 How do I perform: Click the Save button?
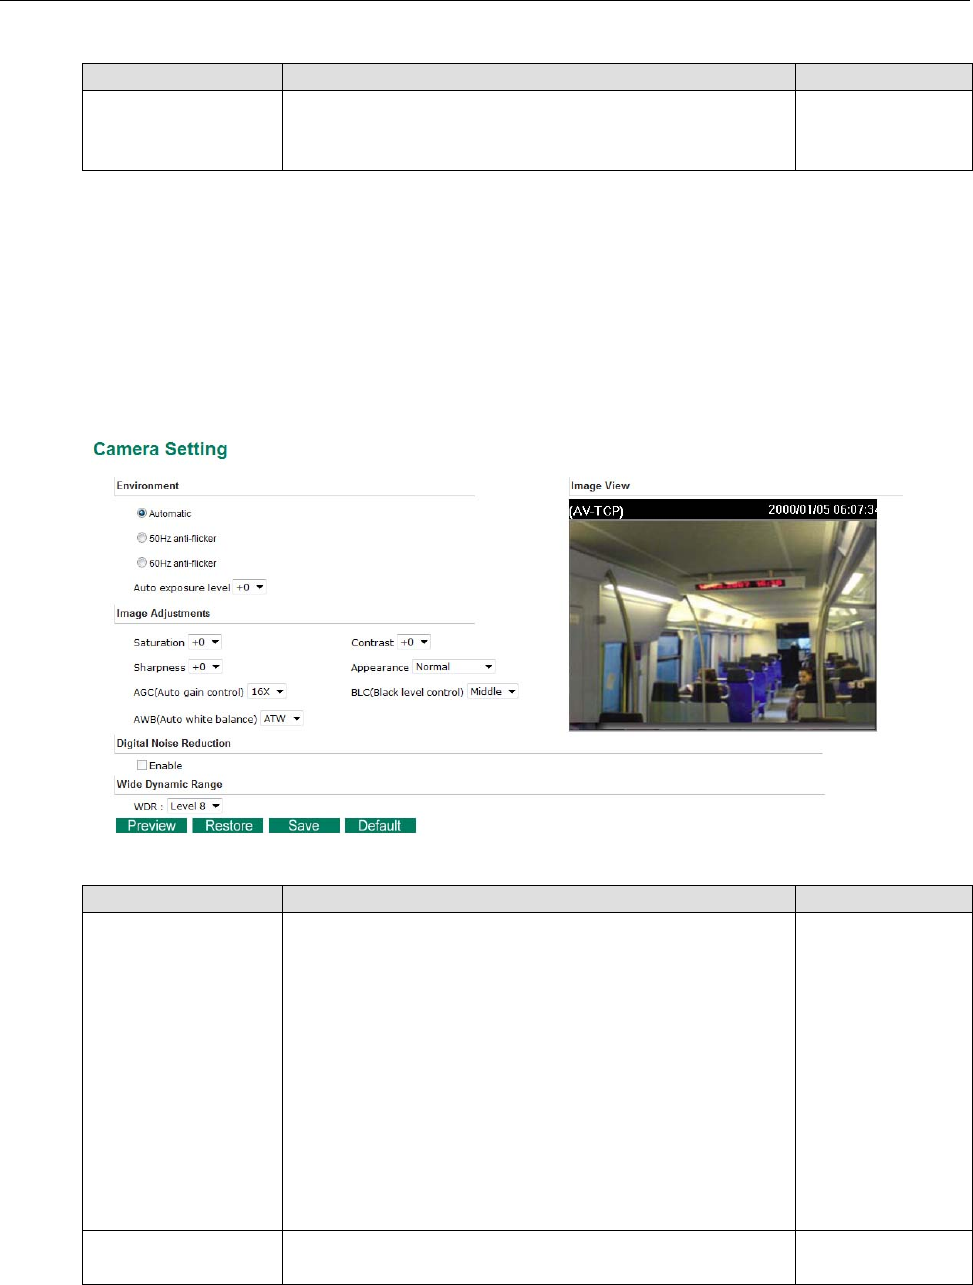point(304,826)
